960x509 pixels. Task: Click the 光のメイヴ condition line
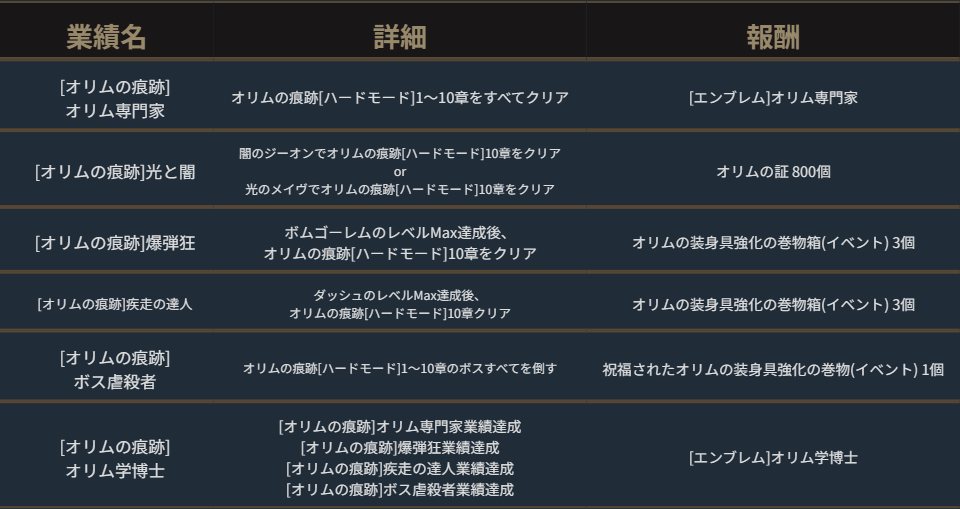(399, 189)
